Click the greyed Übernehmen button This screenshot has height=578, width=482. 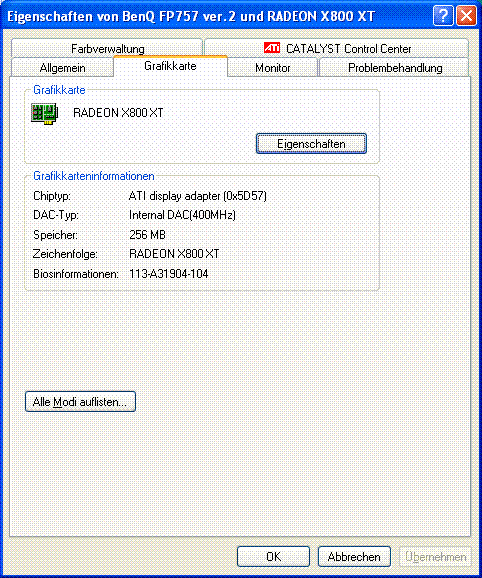[x=436, y=557]
